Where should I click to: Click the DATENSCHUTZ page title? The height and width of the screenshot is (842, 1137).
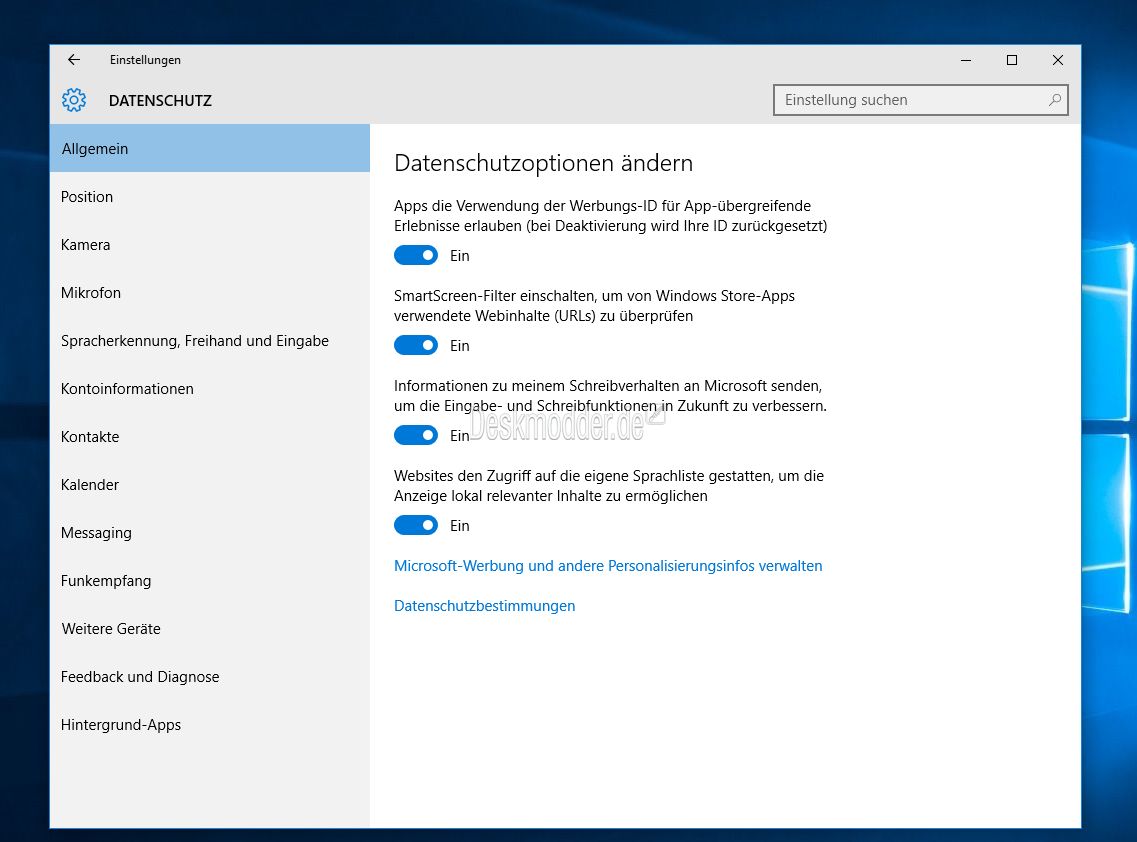coord(160,101)
